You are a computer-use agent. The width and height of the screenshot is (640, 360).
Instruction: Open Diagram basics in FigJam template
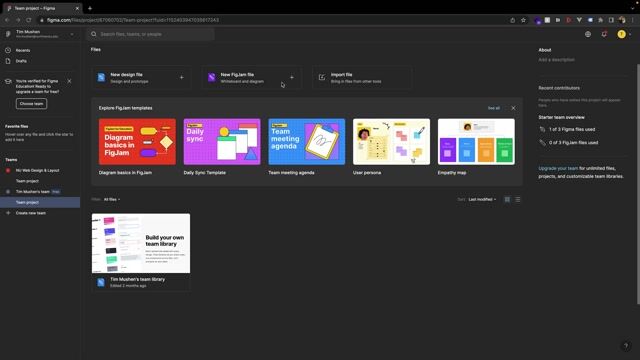(137, 142)
